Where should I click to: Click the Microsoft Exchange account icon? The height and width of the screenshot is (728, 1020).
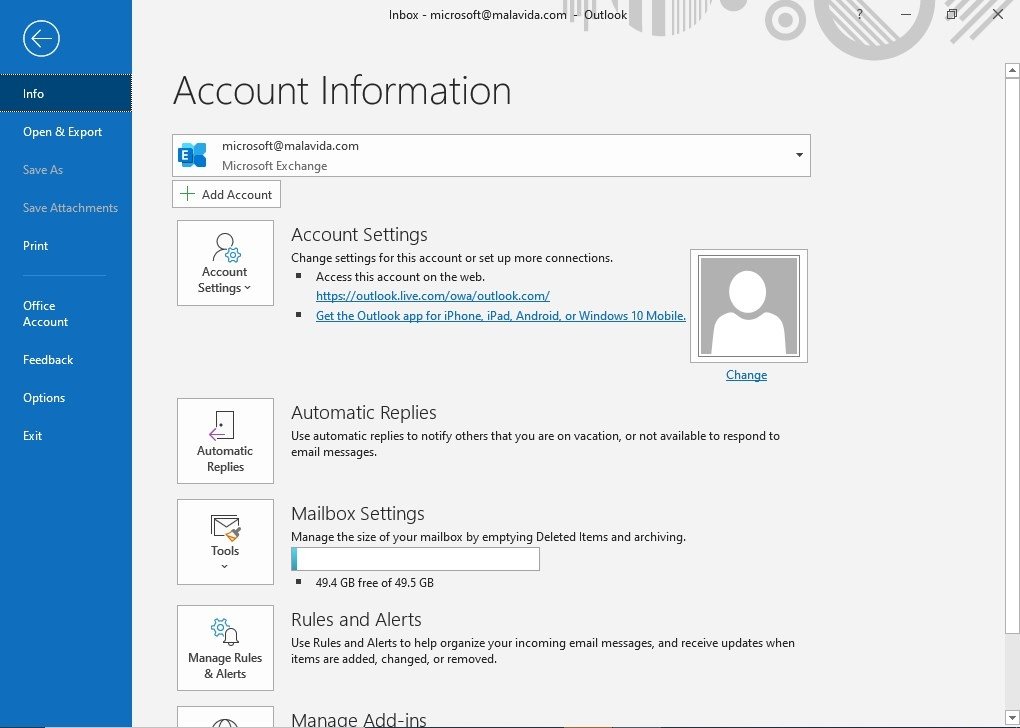(192, 155)
